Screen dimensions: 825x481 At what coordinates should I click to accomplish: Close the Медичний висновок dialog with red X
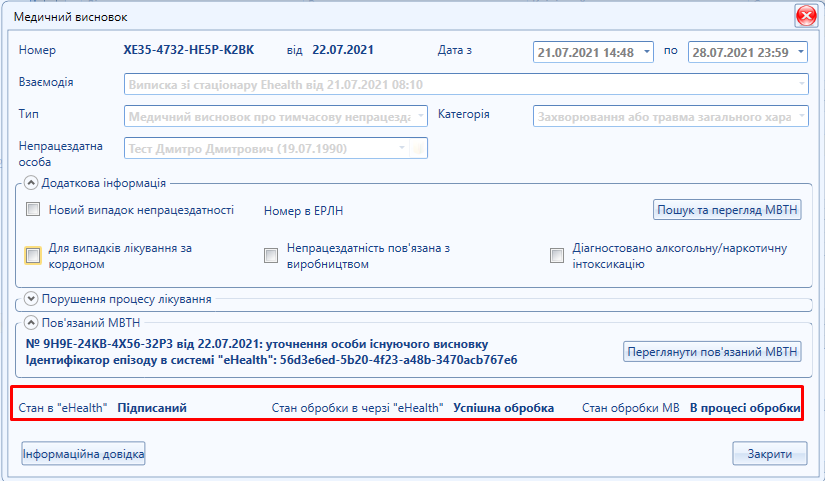click(806, 16)
